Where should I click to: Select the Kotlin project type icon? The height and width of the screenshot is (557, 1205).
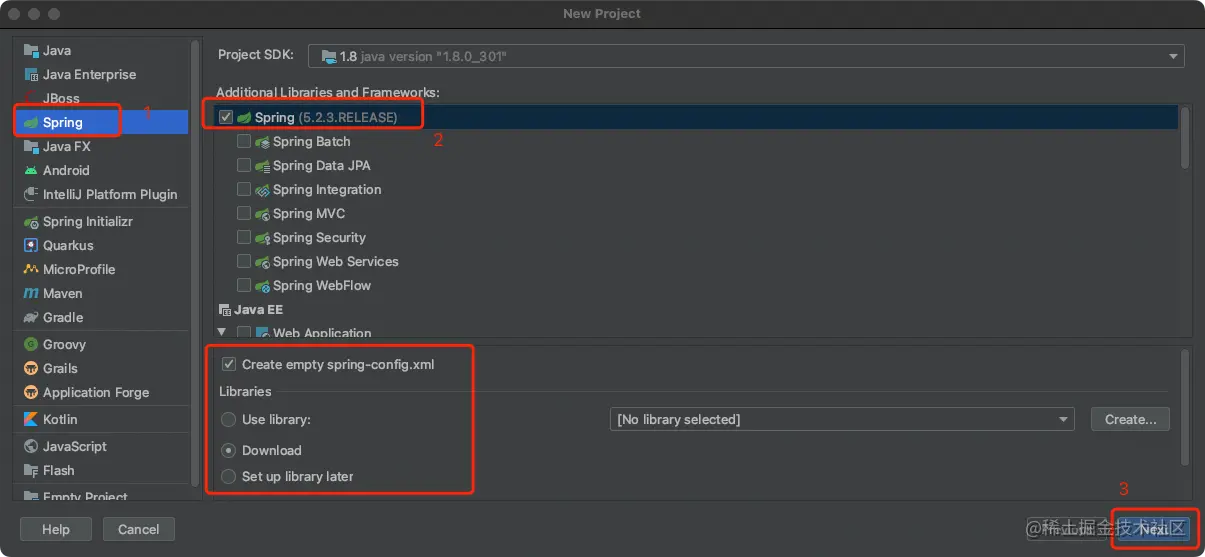tap(31, 420)
